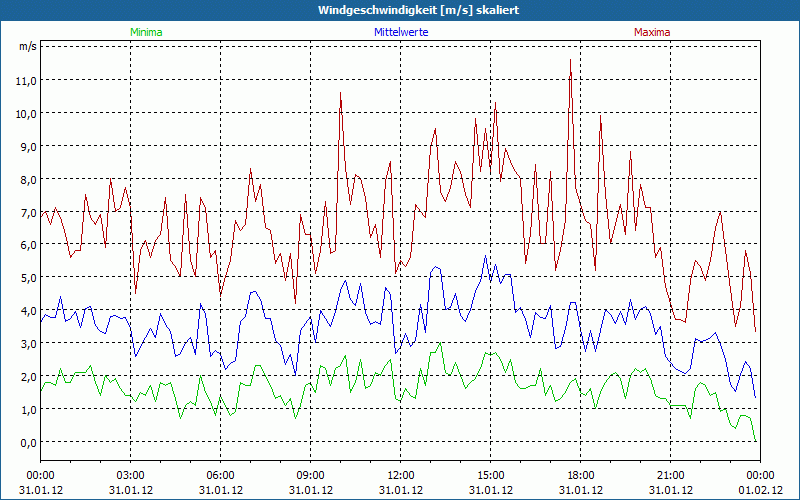Click the 15:00 time axis label

[491, 476]
